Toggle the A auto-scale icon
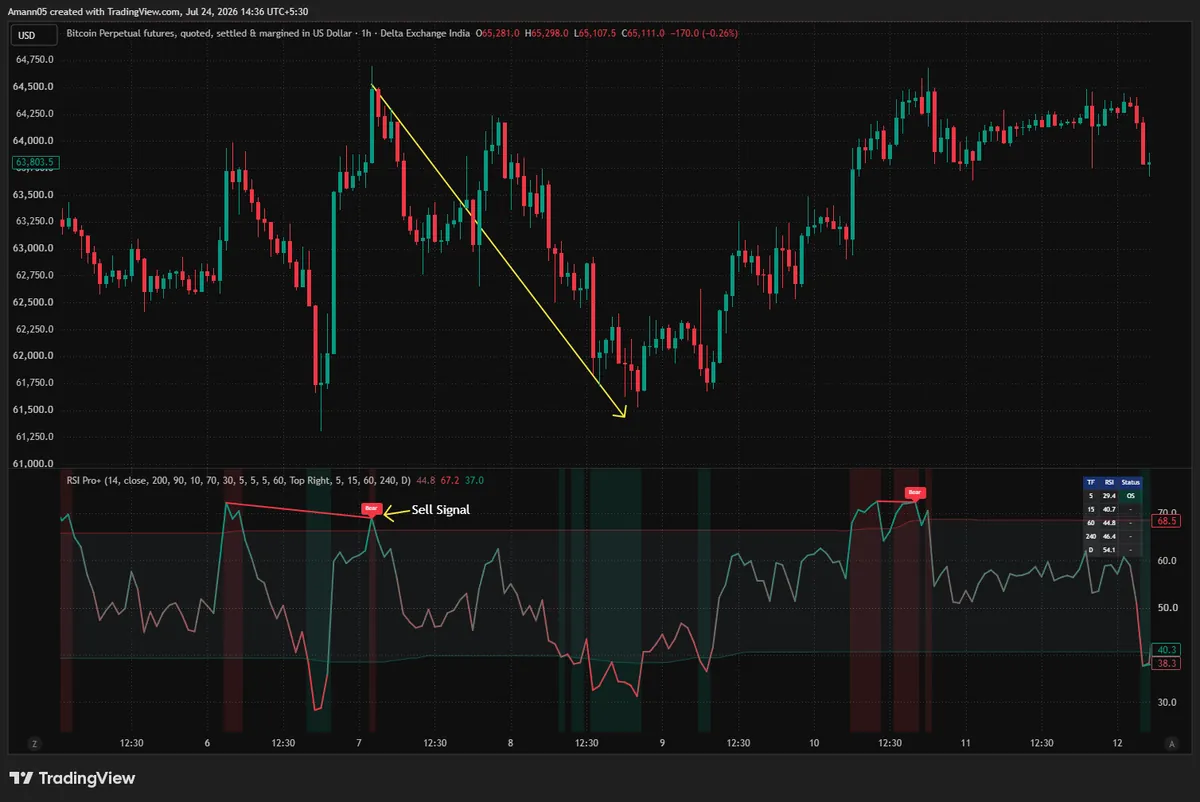The height and width of the screenshot is (802, 1200). click(1171, 743)
